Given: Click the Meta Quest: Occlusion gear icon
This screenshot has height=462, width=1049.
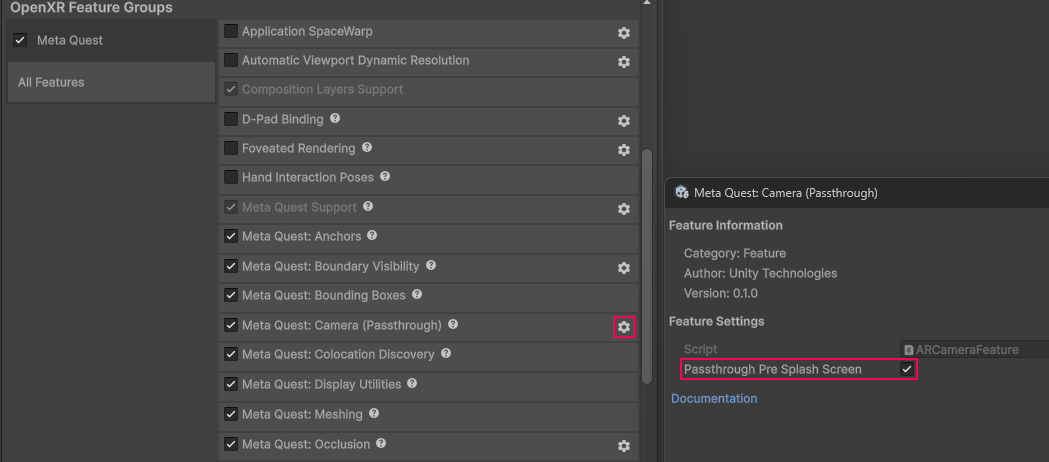Looking at the screenshot, I should [624, 446].
